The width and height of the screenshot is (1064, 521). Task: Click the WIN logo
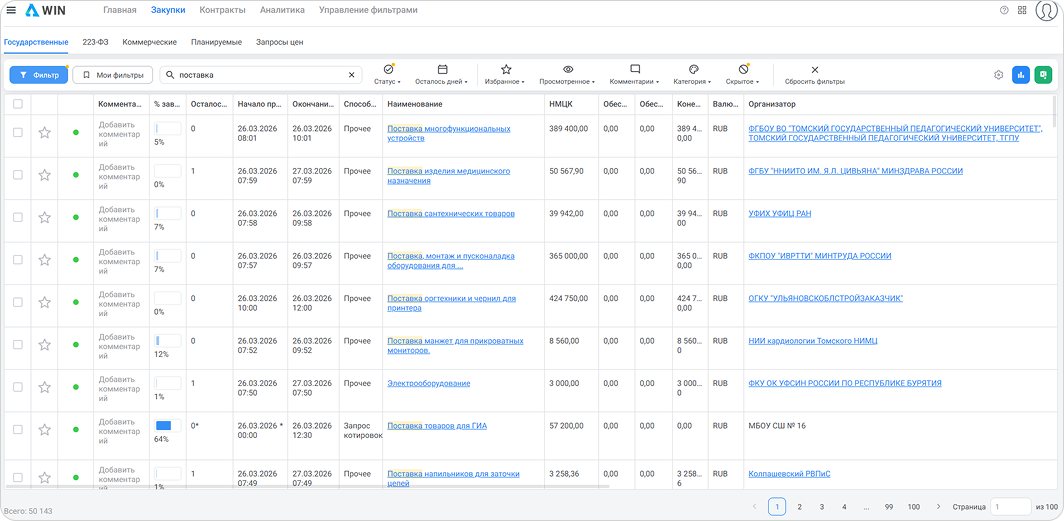pos(45,10)
